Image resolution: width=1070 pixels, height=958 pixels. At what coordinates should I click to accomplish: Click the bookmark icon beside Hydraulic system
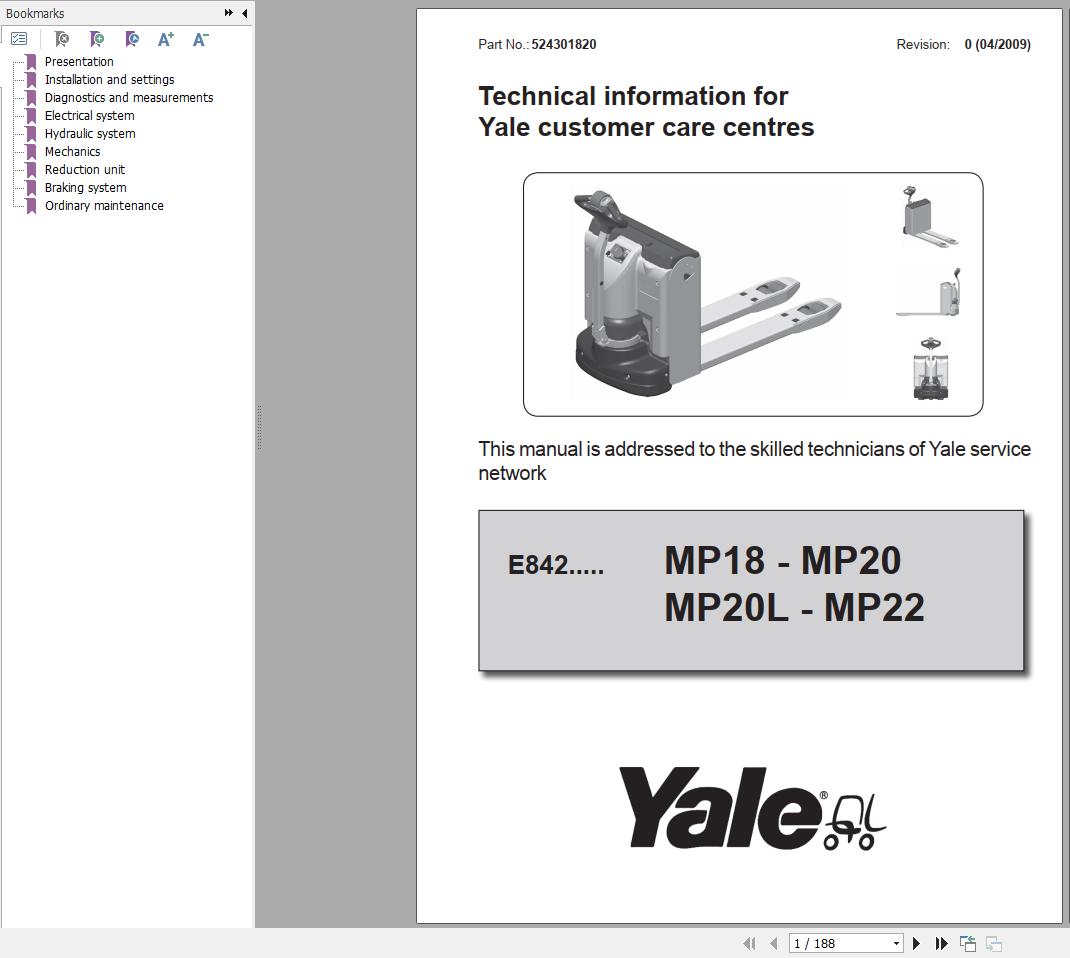coord(31,134)
